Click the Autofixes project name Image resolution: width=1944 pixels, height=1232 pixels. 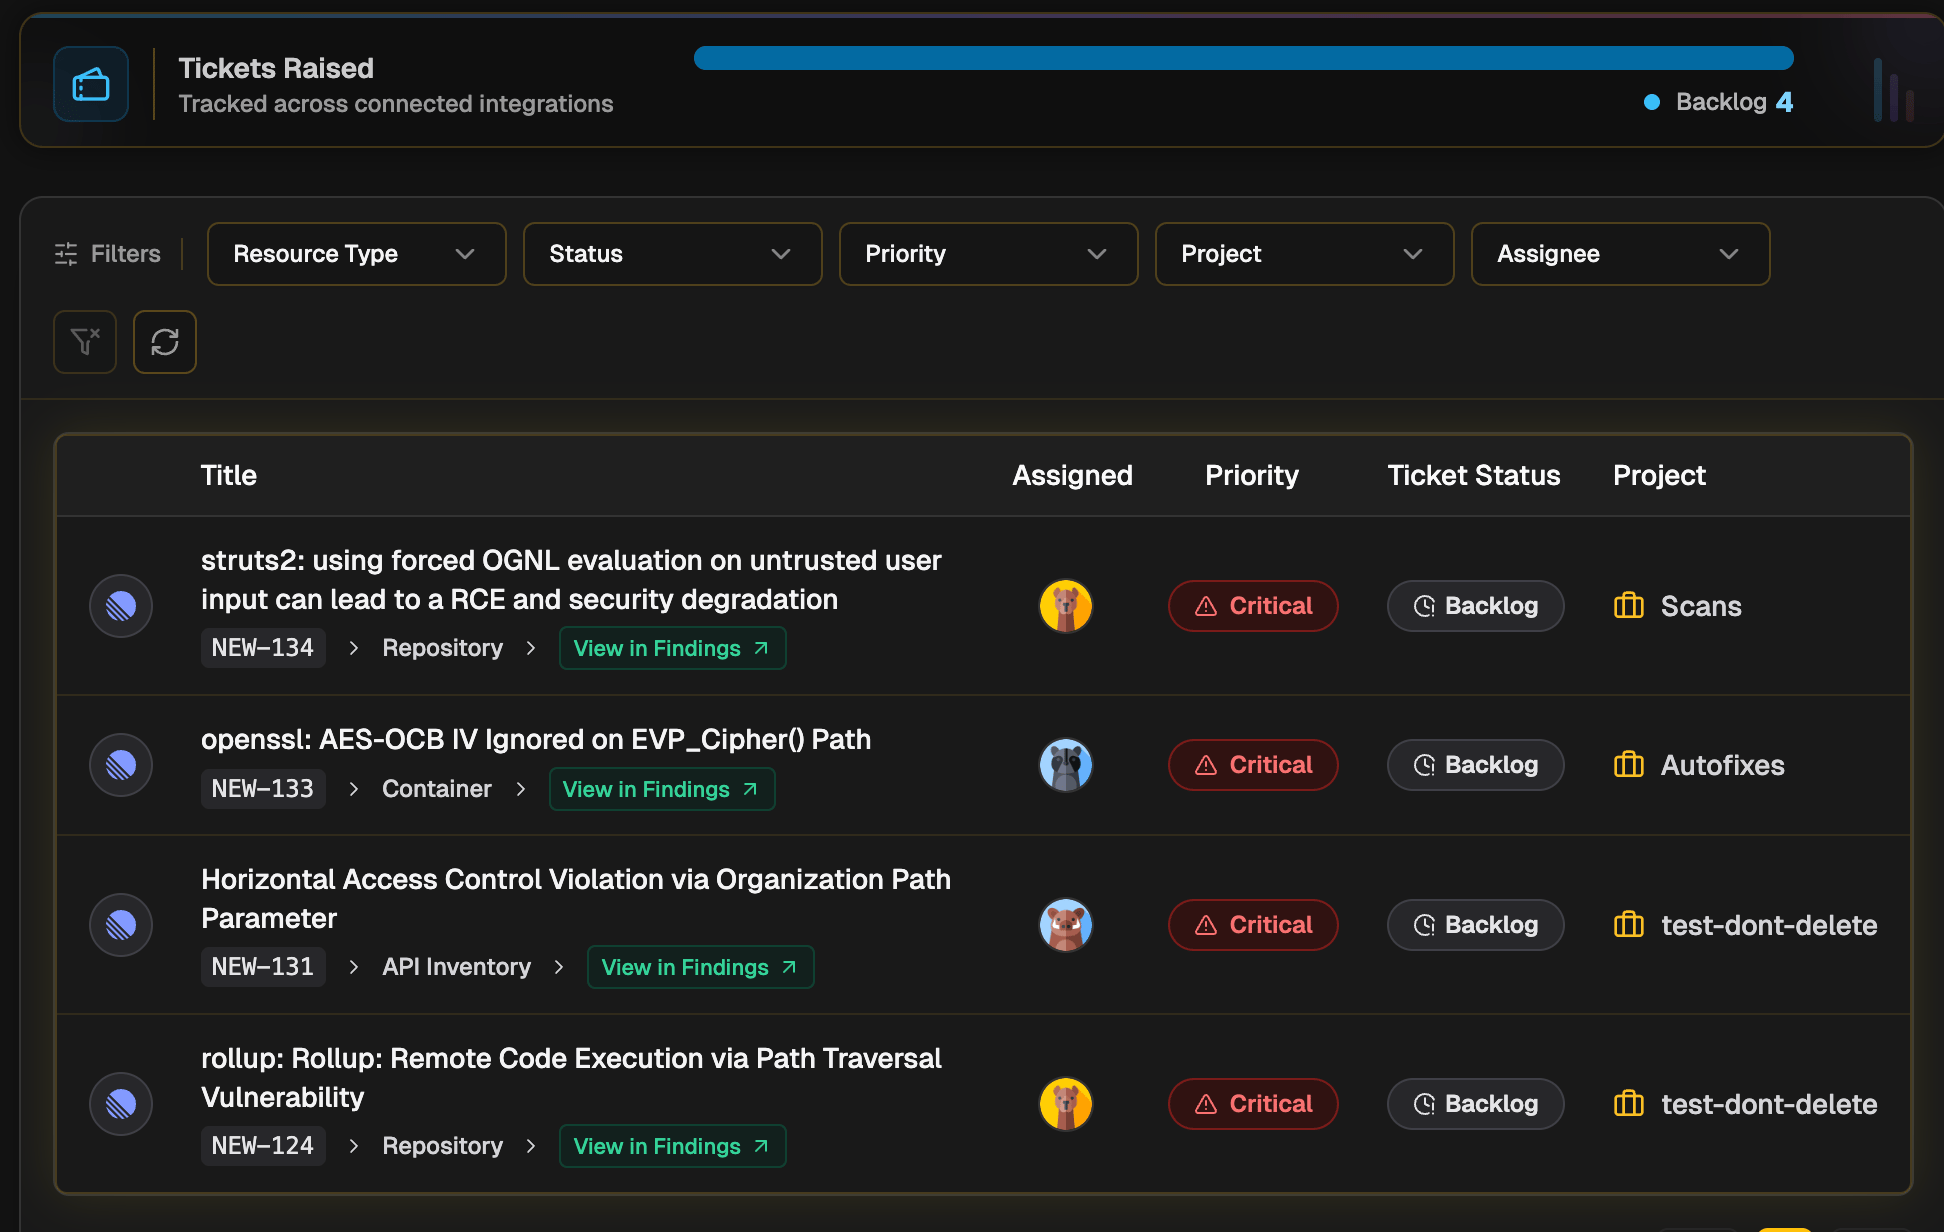(1723, 765)
